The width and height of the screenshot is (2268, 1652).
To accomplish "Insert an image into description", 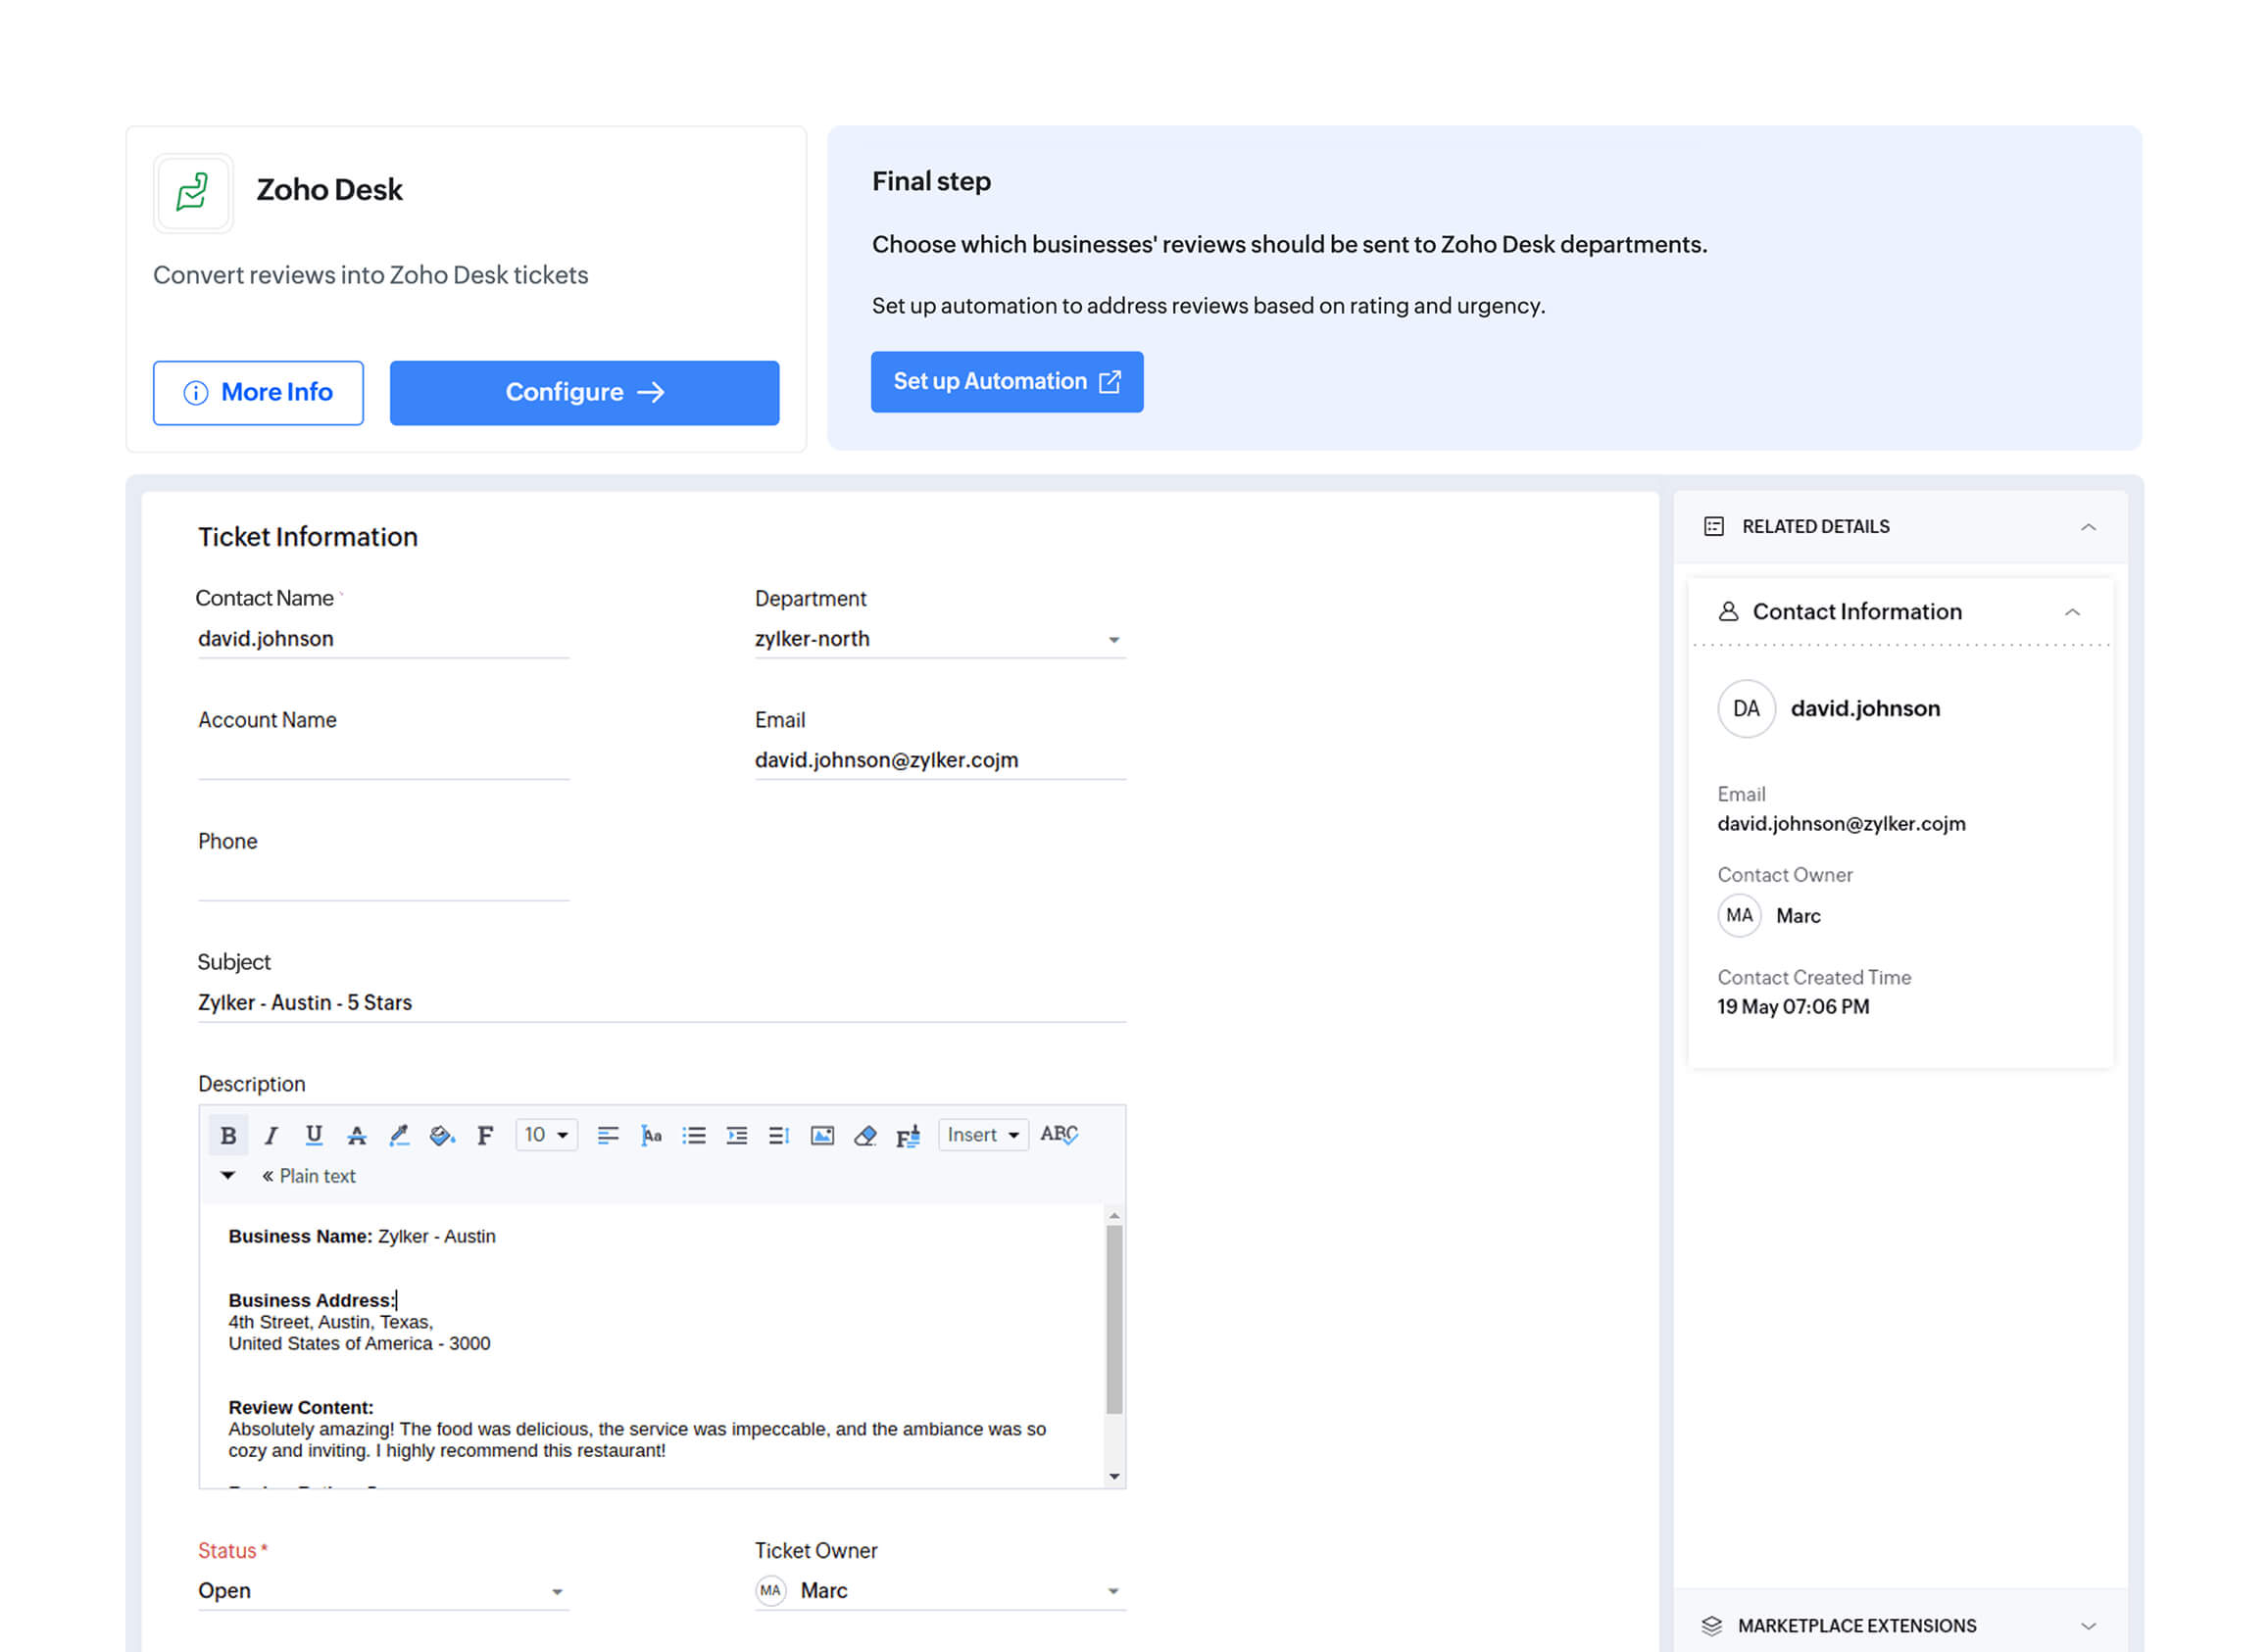I will (822, 1135).
